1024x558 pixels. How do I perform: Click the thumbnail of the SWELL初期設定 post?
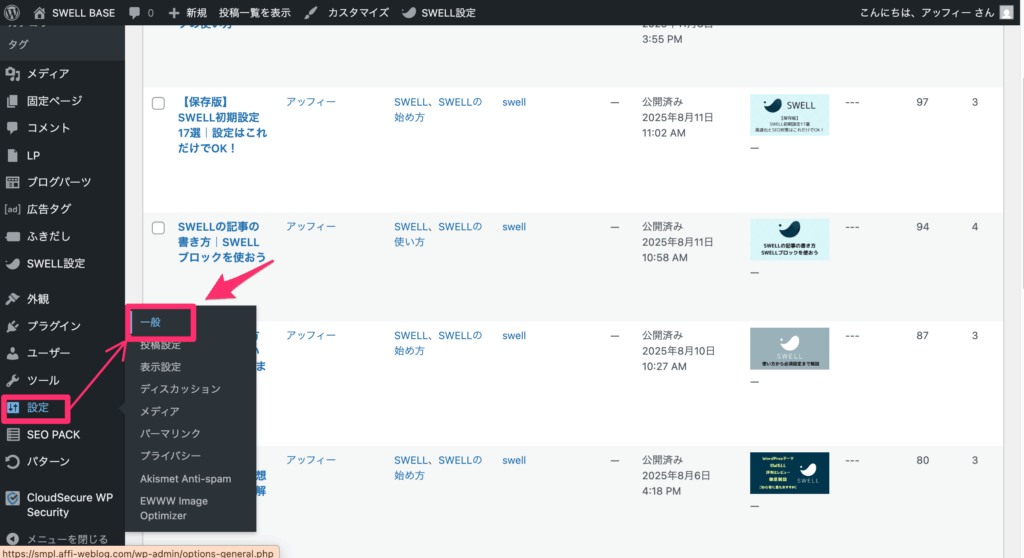[x=789, y=115]
